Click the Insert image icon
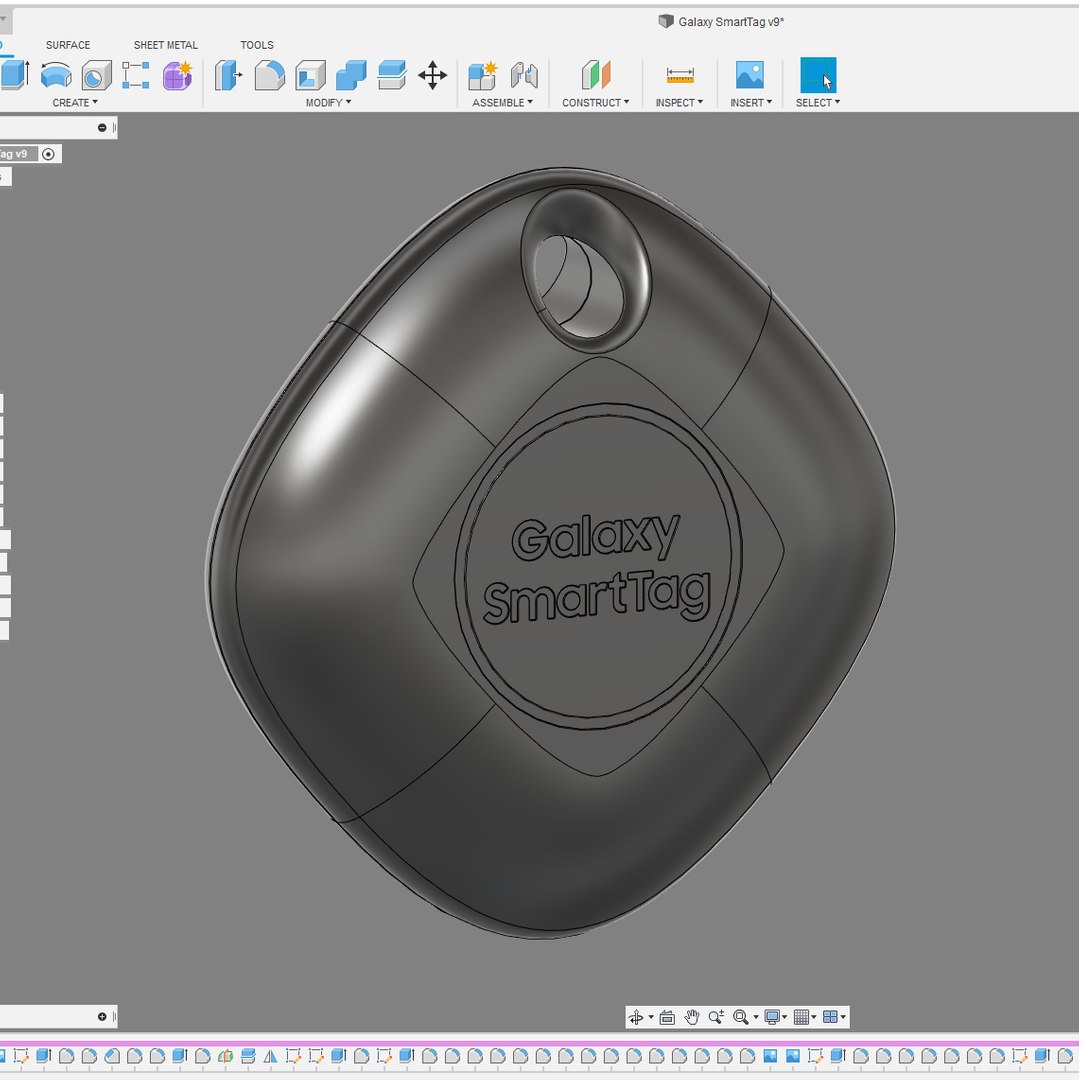This screenshot has height=1080, width=1079. coord(750,74)
